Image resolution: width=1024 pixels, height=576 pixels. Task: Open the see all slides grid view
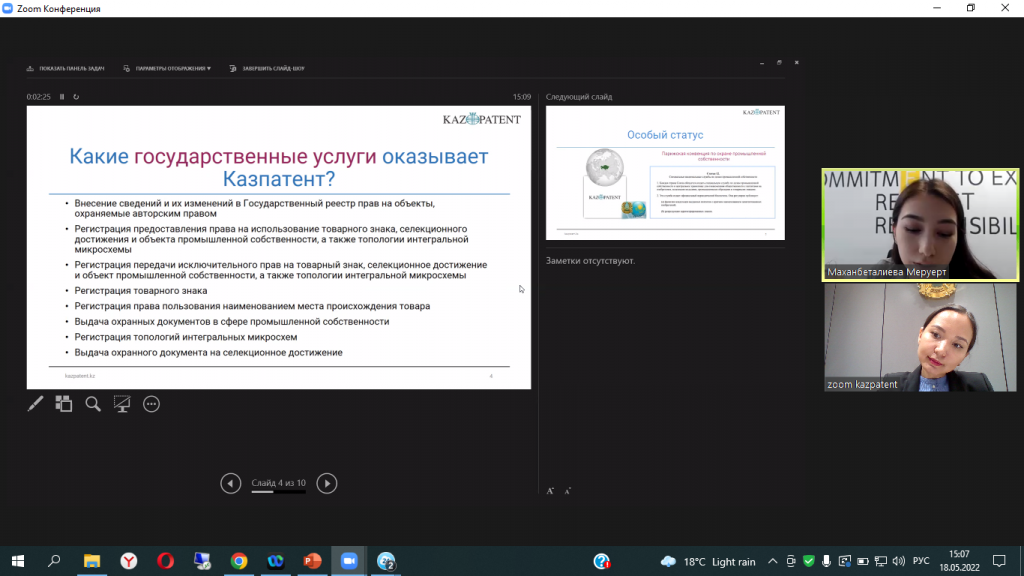[64, 404]
